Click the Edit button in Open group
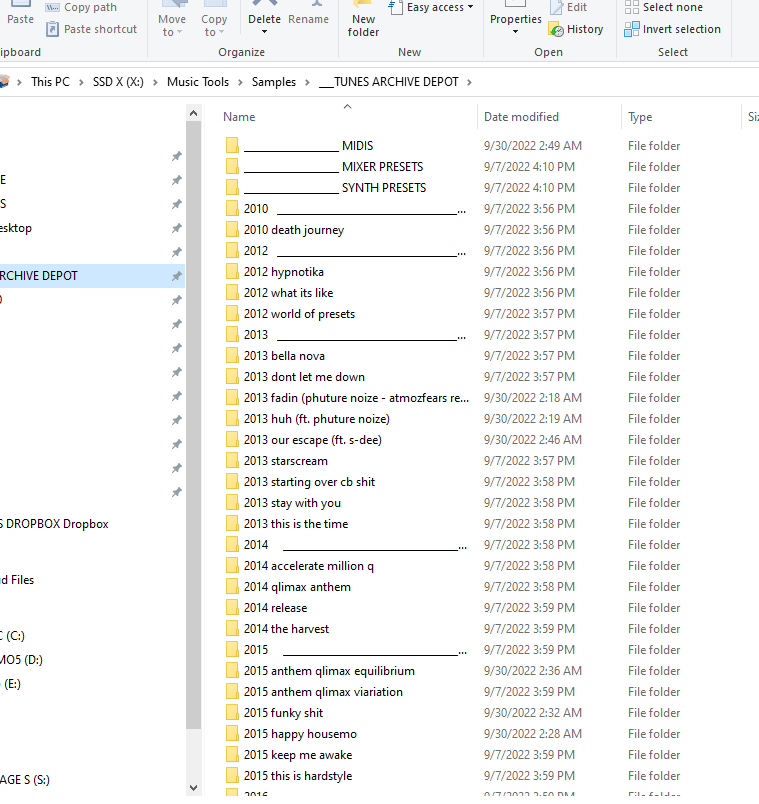Image resolution: width=759 pixels, height=804 pixels. [x=569, y=7]
